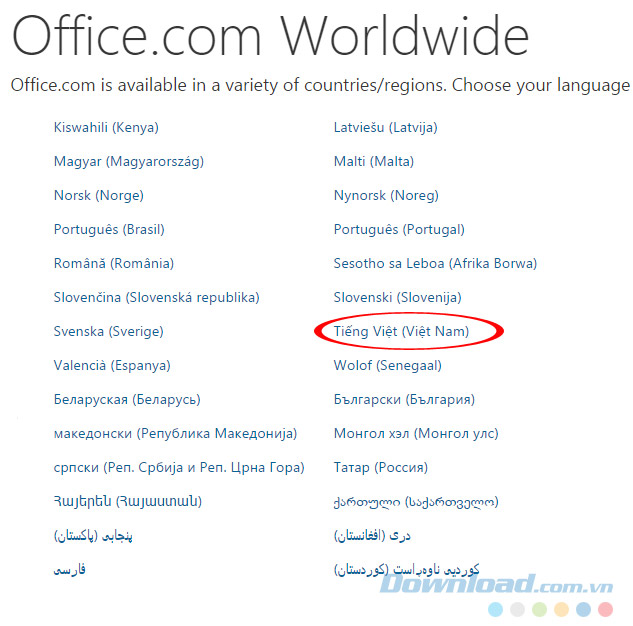Choose српски (Реп. Србија и Реп. Црна Гора)

pyautogui.click(x=179, y=467)
